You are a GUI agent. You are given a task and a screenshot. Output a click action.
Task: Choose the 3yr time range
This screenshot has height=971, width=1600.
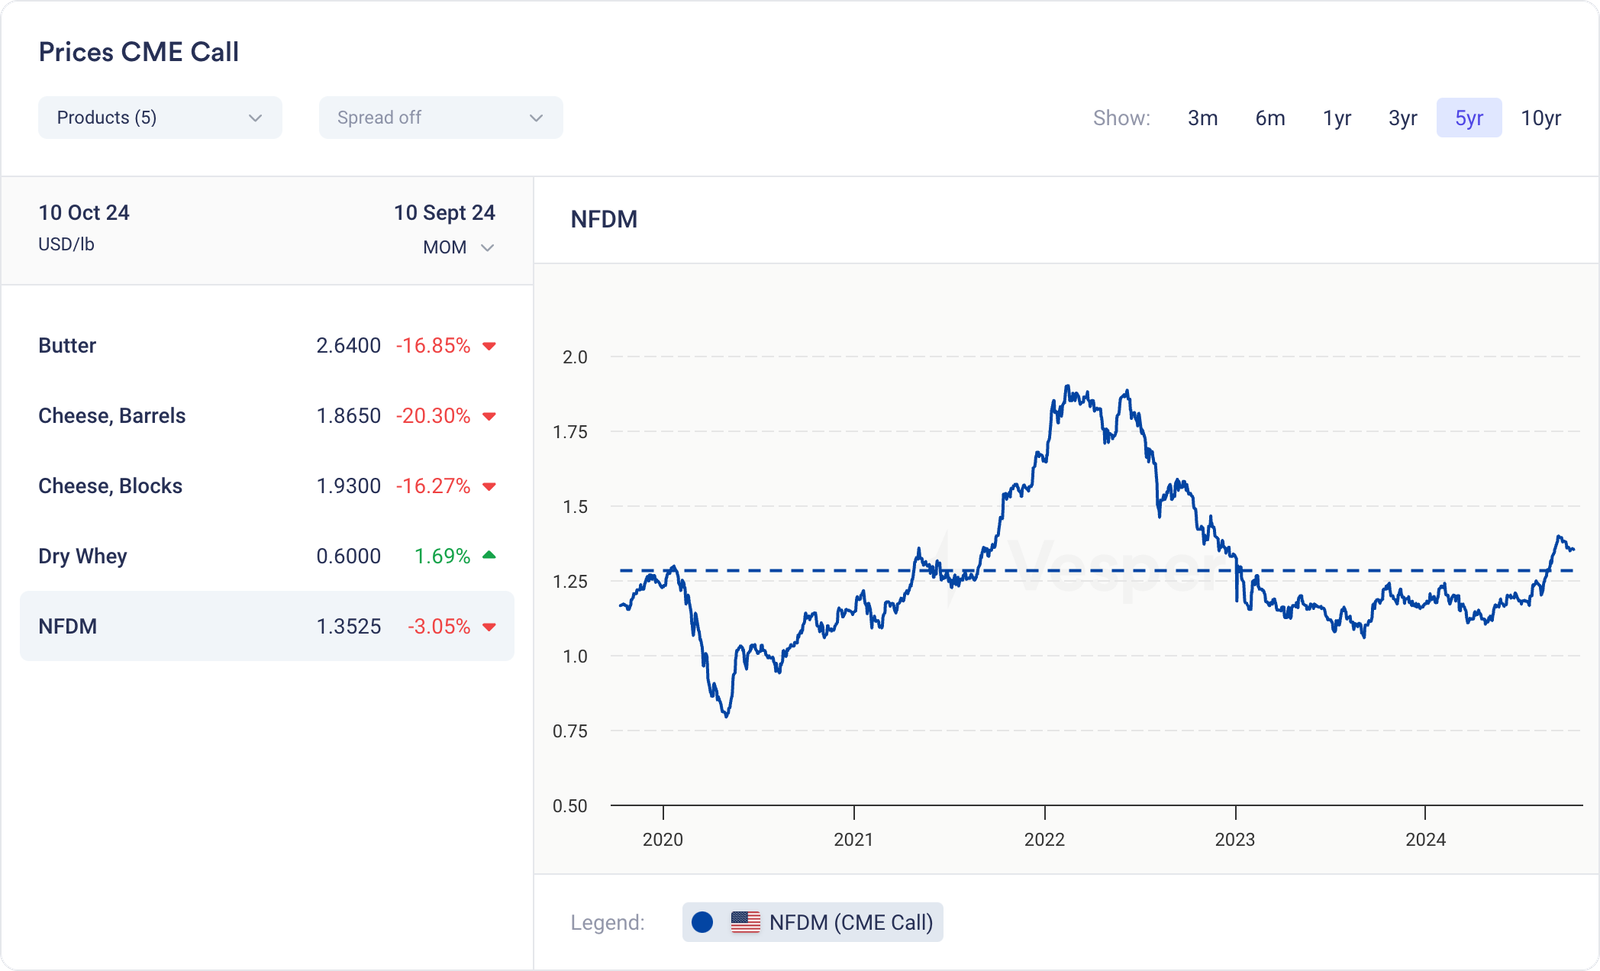pyautogui.click(x=1402, y=118)
